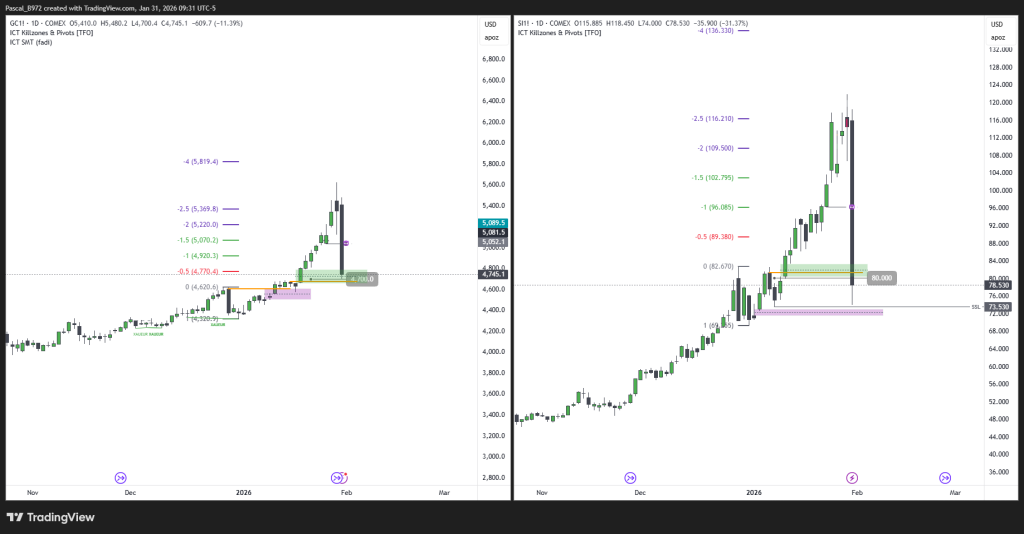
Task: Click the lightning event icon on silver chart
Action: tap(852, 478)
